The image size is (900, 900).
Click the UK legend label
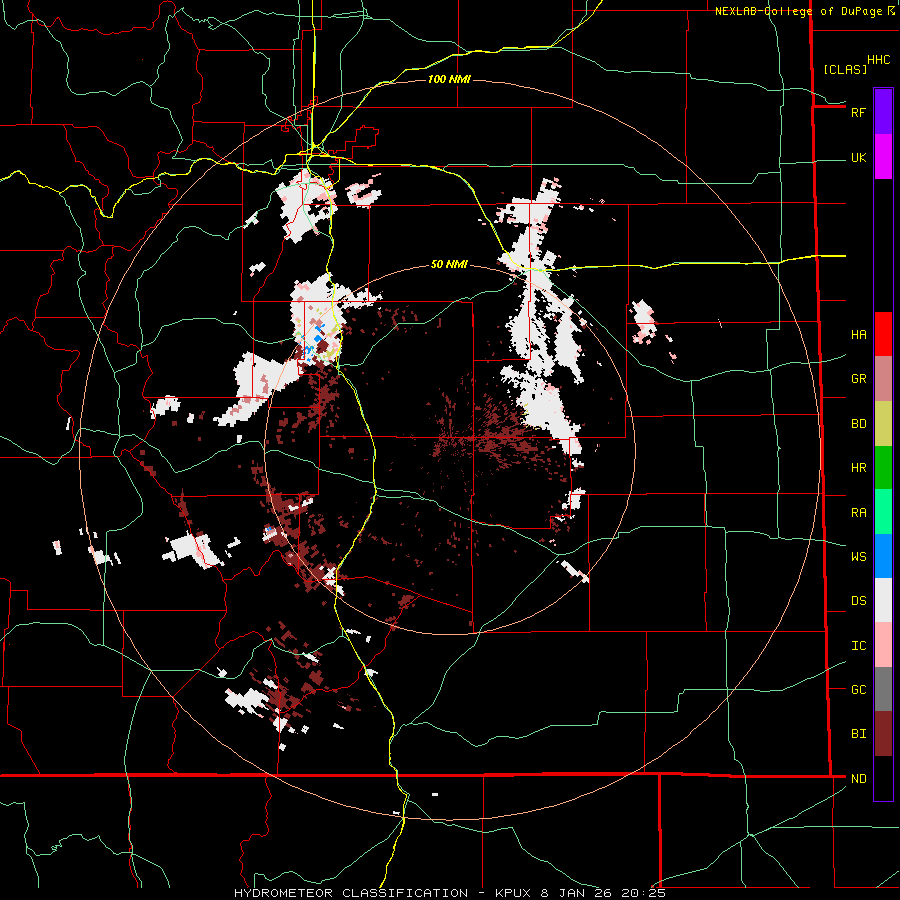tap(858, 158)
